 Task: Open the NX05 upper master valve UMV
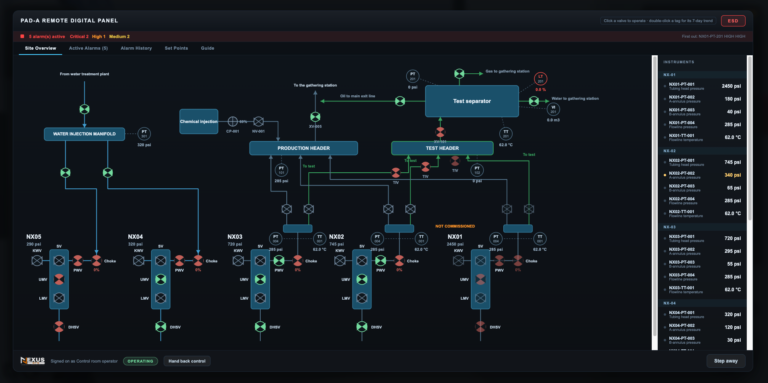coord(59,279)
